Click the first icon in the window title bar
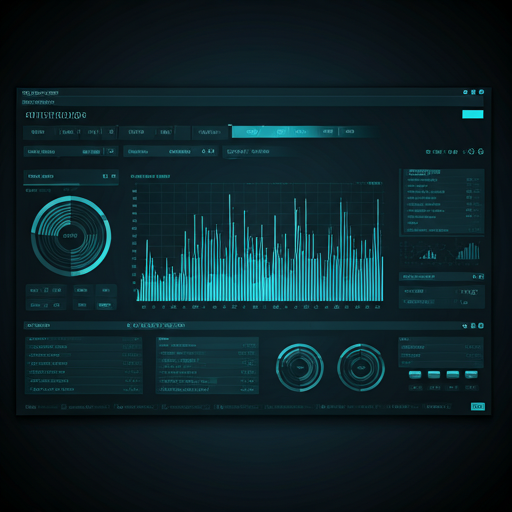Screen dimensions: 512x512 (x=465, y=92)
